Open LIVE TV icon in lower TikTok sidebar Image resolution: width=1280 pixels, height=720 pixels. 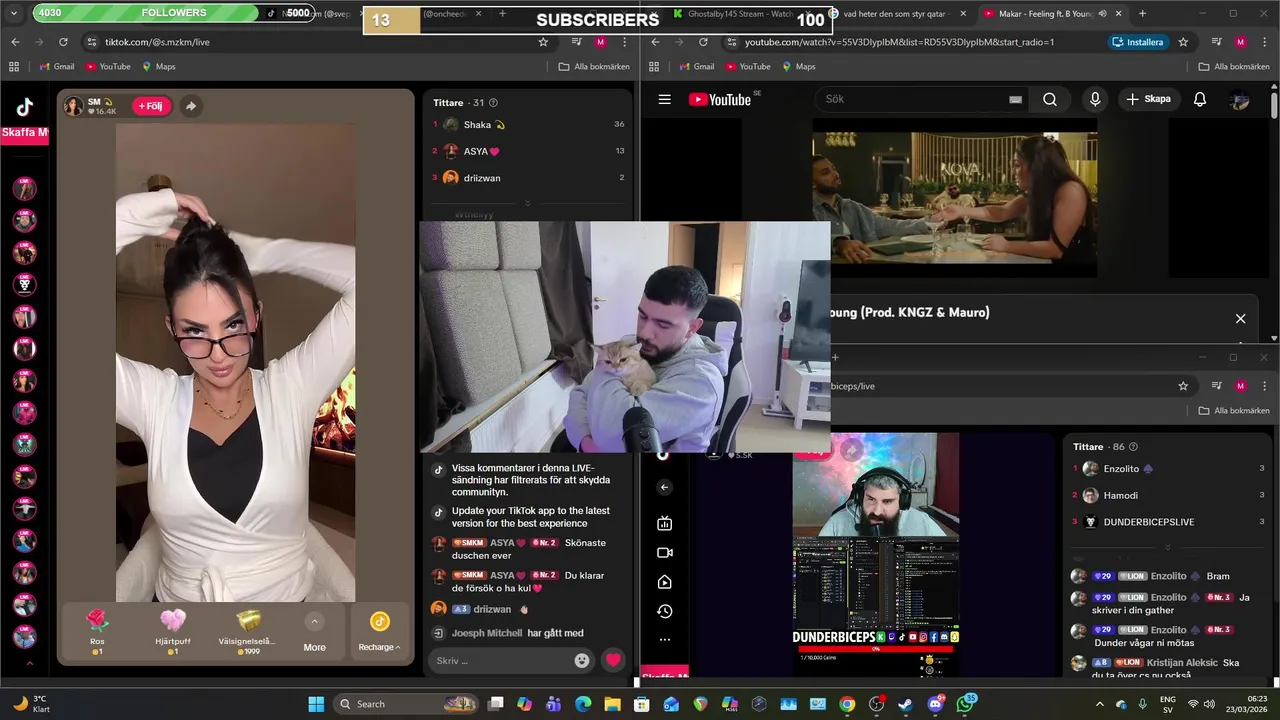(x=665, y=523)
